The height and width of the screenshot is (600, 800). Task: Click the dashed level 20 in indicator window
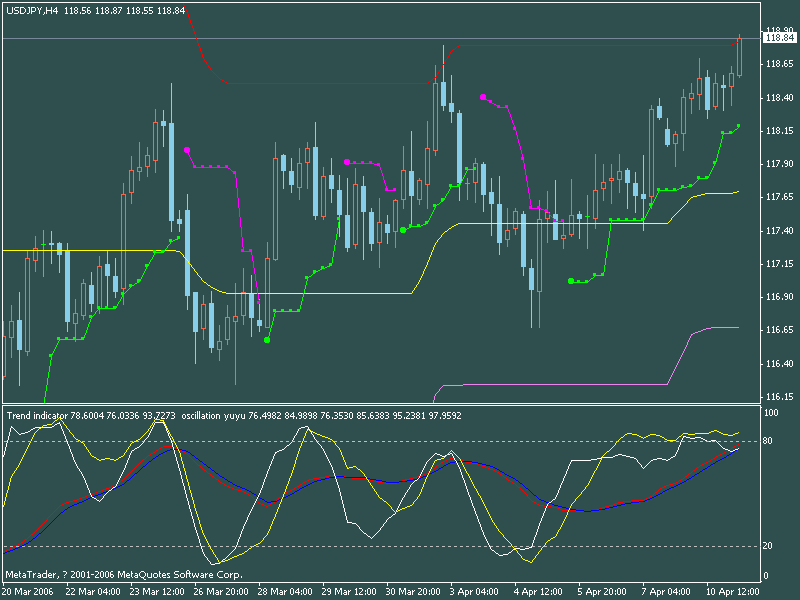pos(400,547)
